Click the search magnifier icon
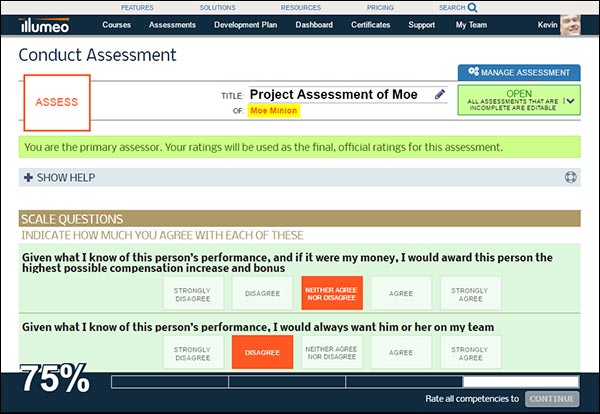The height and width of the screenshot is (414, 600). 473,7
